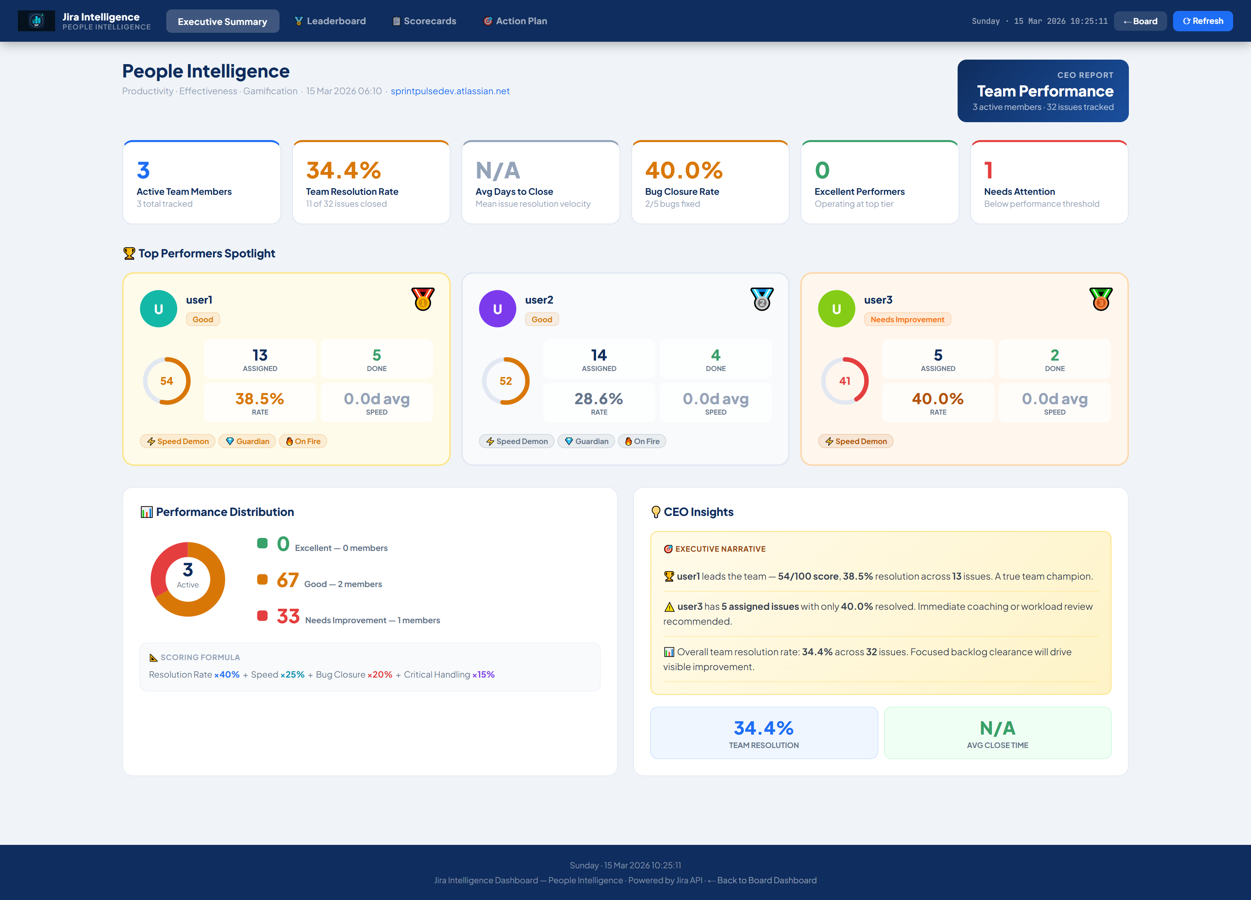
Task: Click Resolution Rate ×40% in the formula
Action: (x=194, y=675)
